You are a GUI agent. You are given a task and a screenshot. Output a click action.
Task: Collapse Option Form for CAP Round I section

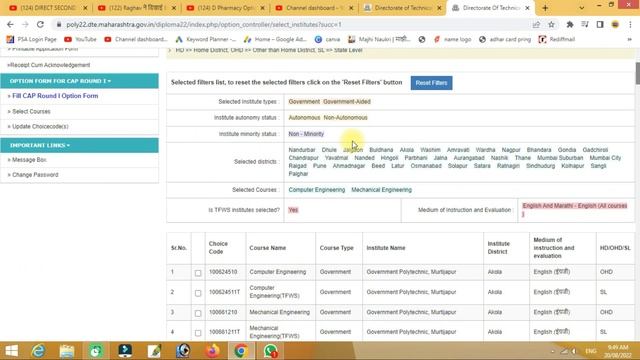(x=80, y=81)
